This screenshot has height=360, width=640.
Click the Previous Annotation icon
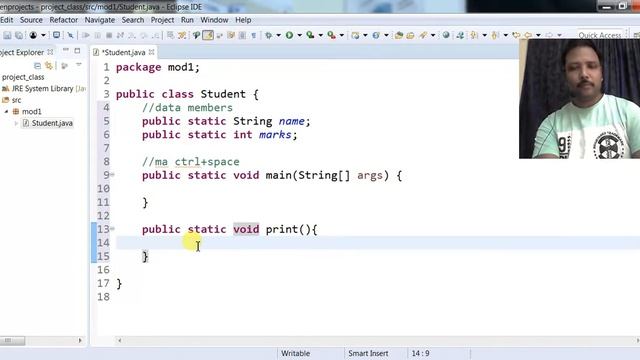[495, 36]
